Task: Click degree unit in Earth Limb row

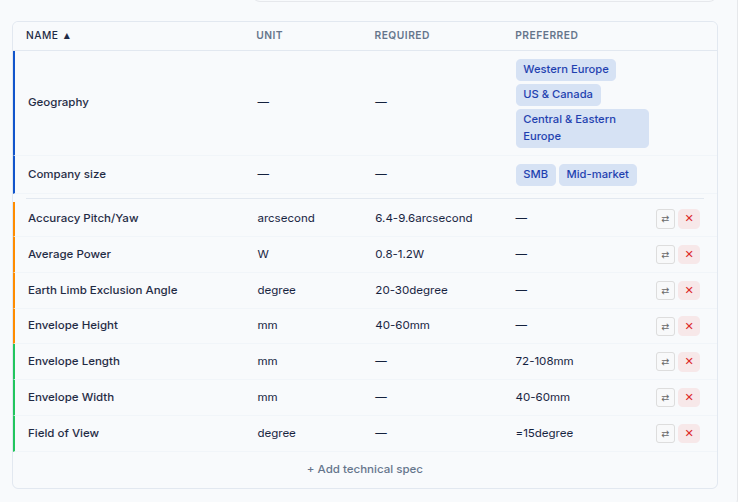Action: [x=276, y=290]
